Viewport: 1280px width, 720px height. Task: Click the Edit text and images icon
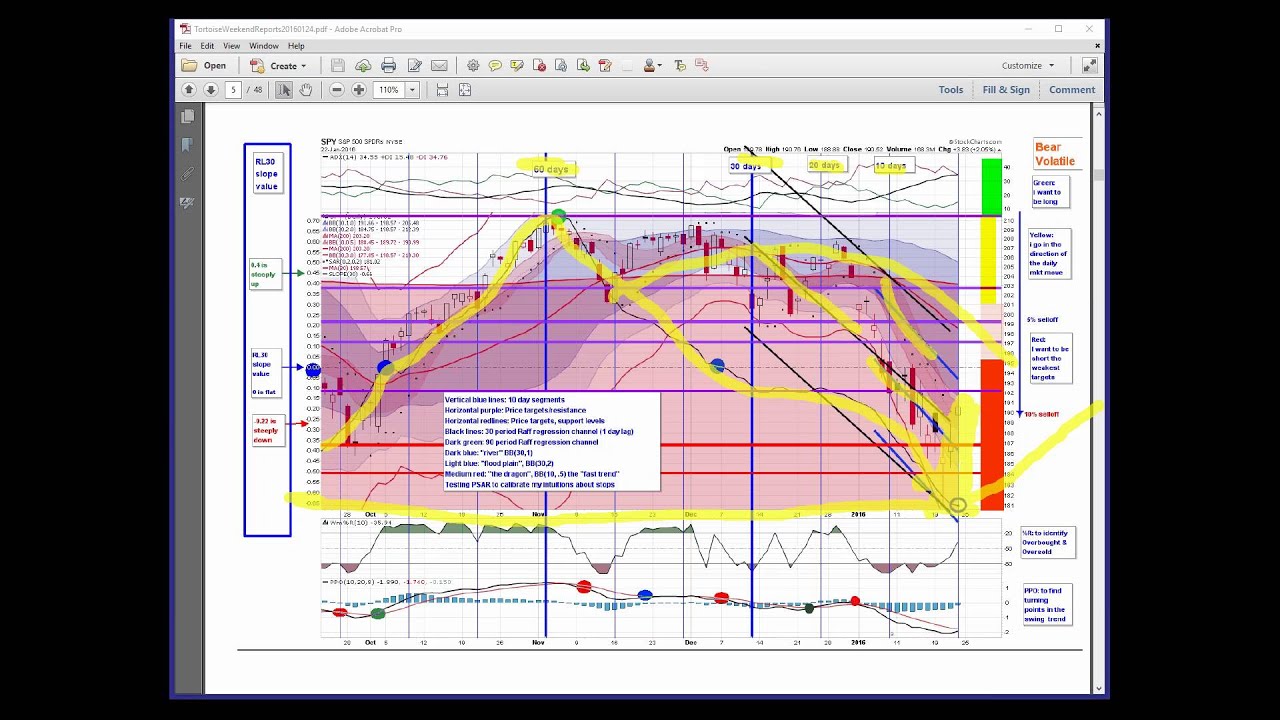(x=414, y=66)
